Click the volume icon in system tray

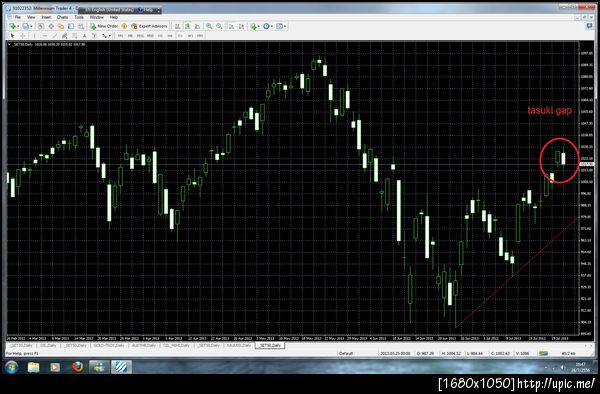(x=562, y=367)
